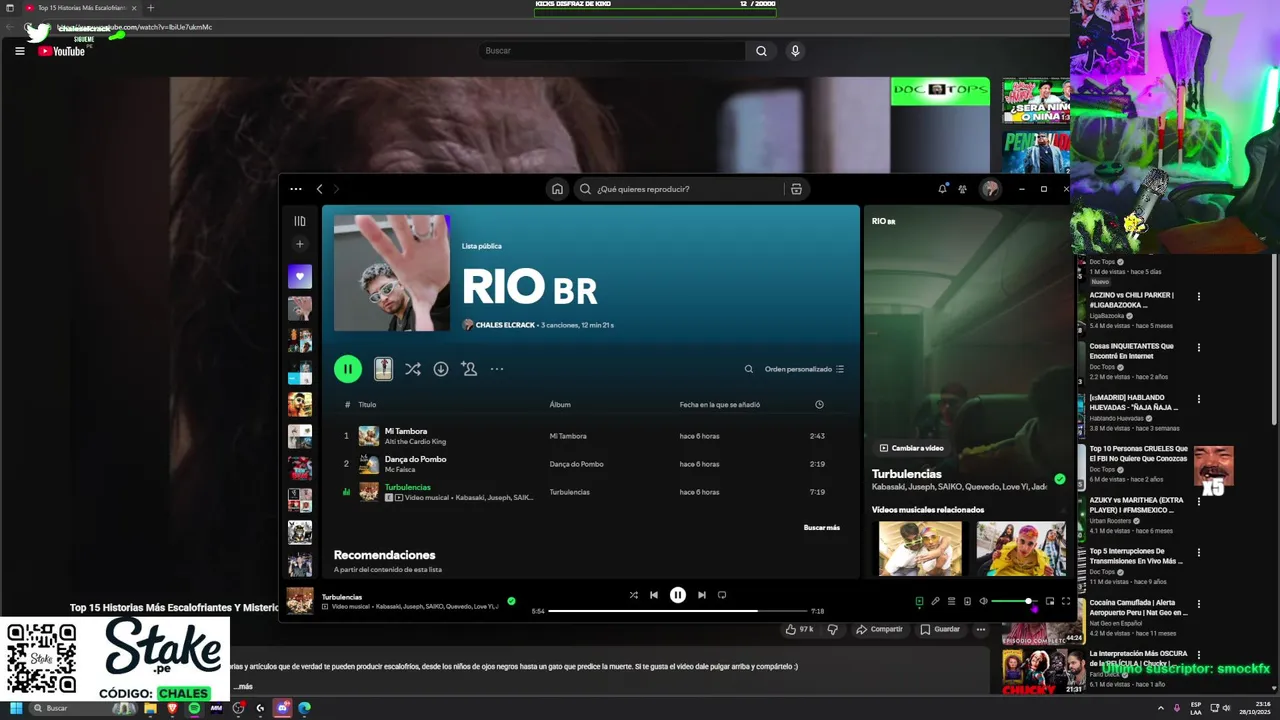Select the 'Dança do Pombo' track title
Image resolution: width=1280 pixels, height=720 pixels.
(x=416, y=459)
